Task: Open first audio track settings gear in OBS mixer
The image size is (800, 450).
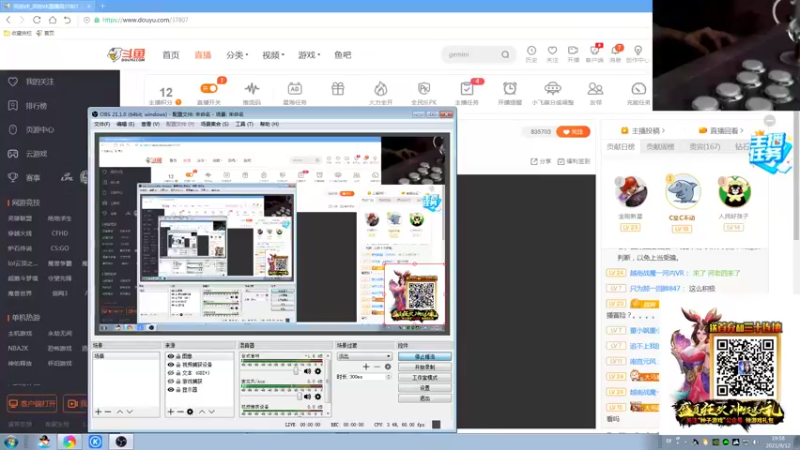Action: [x=318, y=371]
